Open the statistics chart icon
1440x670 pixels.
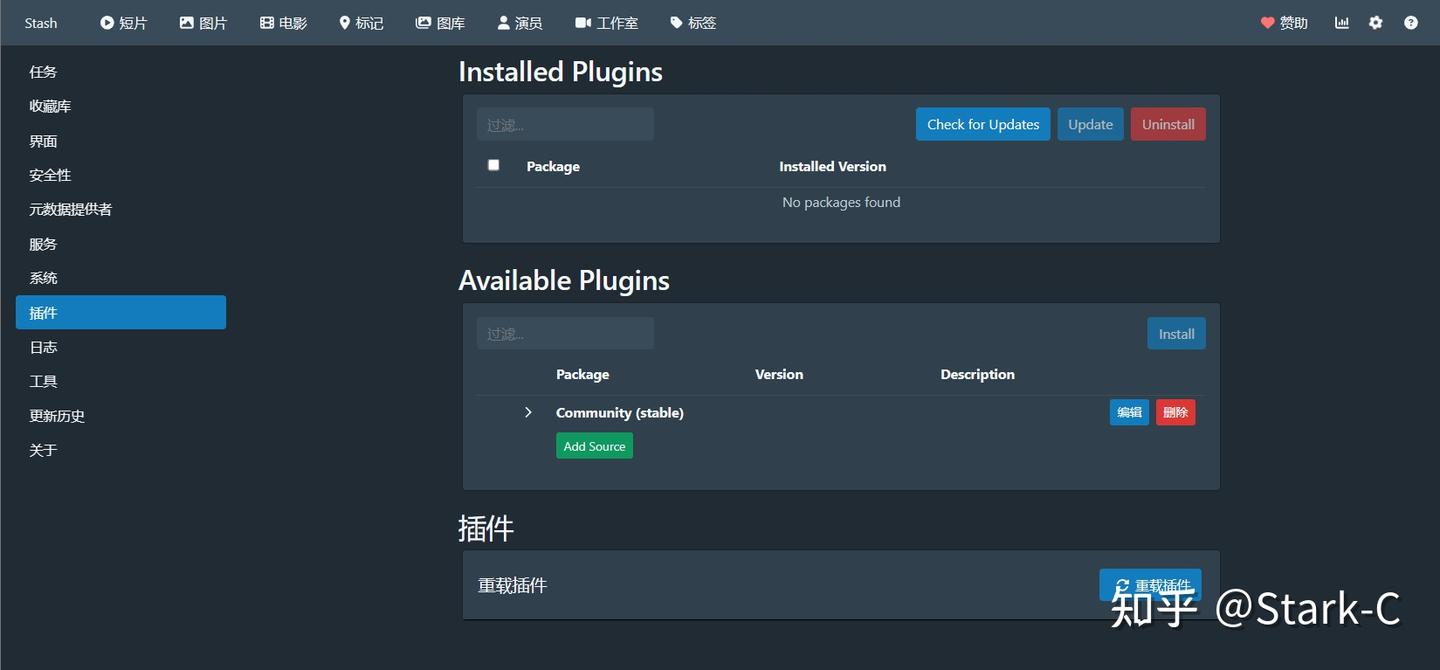tap(1341, 22)
